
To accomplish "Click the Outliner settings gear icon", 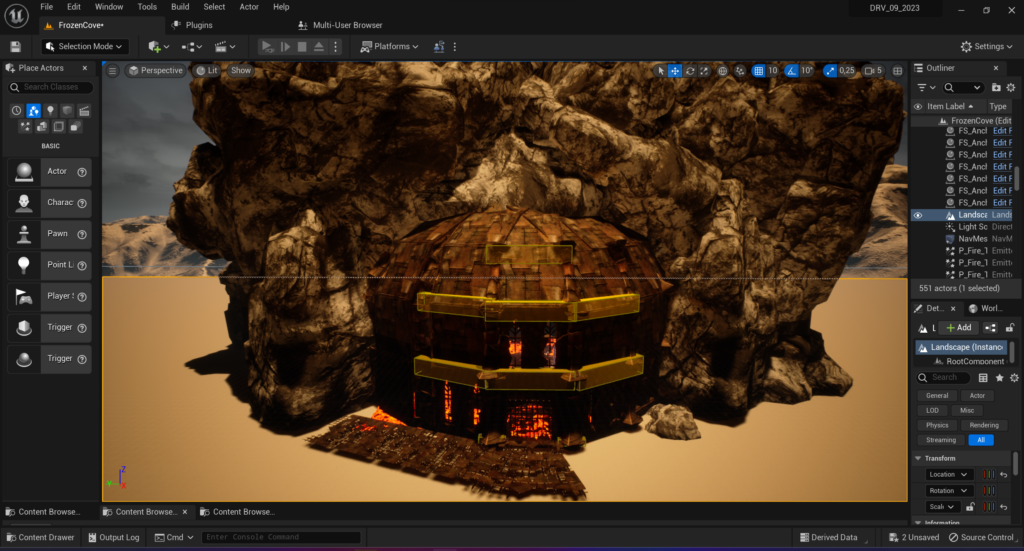I will pos(1011,88).
